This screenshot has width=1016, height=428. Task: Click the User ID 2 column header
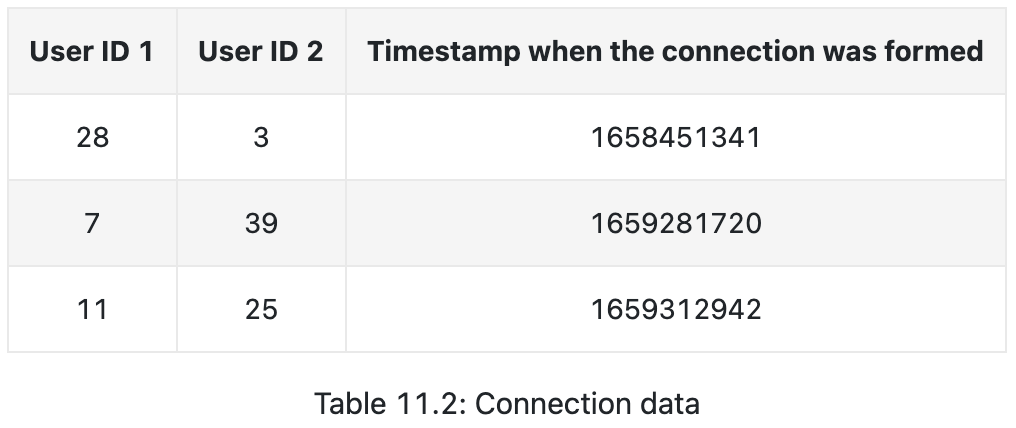tap(261, 51)
